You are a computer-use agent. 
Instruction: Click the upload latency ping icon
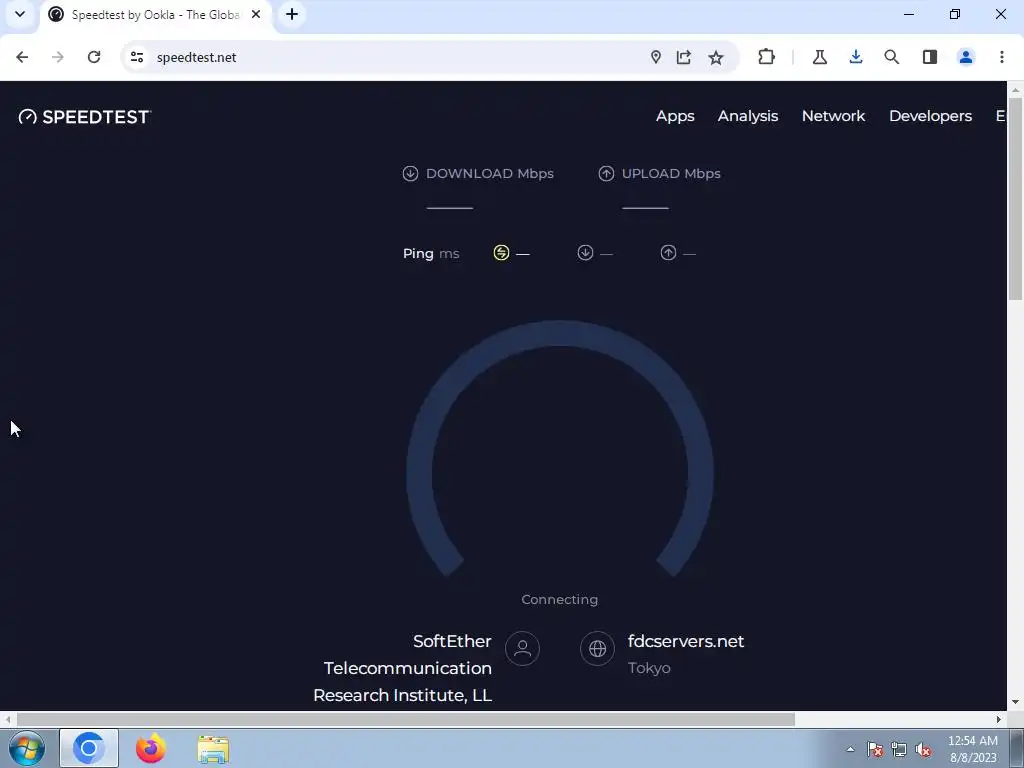668,253
